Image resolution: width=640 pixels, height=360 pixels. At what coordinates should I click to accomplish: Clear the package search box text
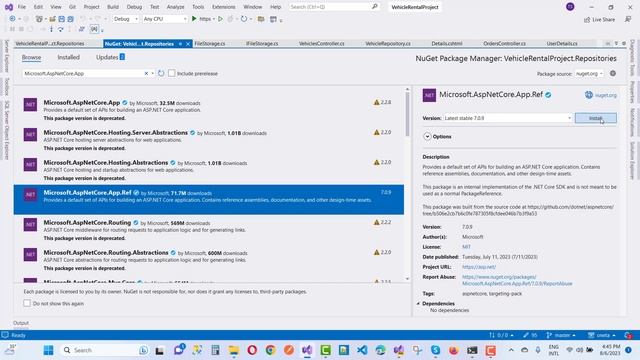point(146,73)
